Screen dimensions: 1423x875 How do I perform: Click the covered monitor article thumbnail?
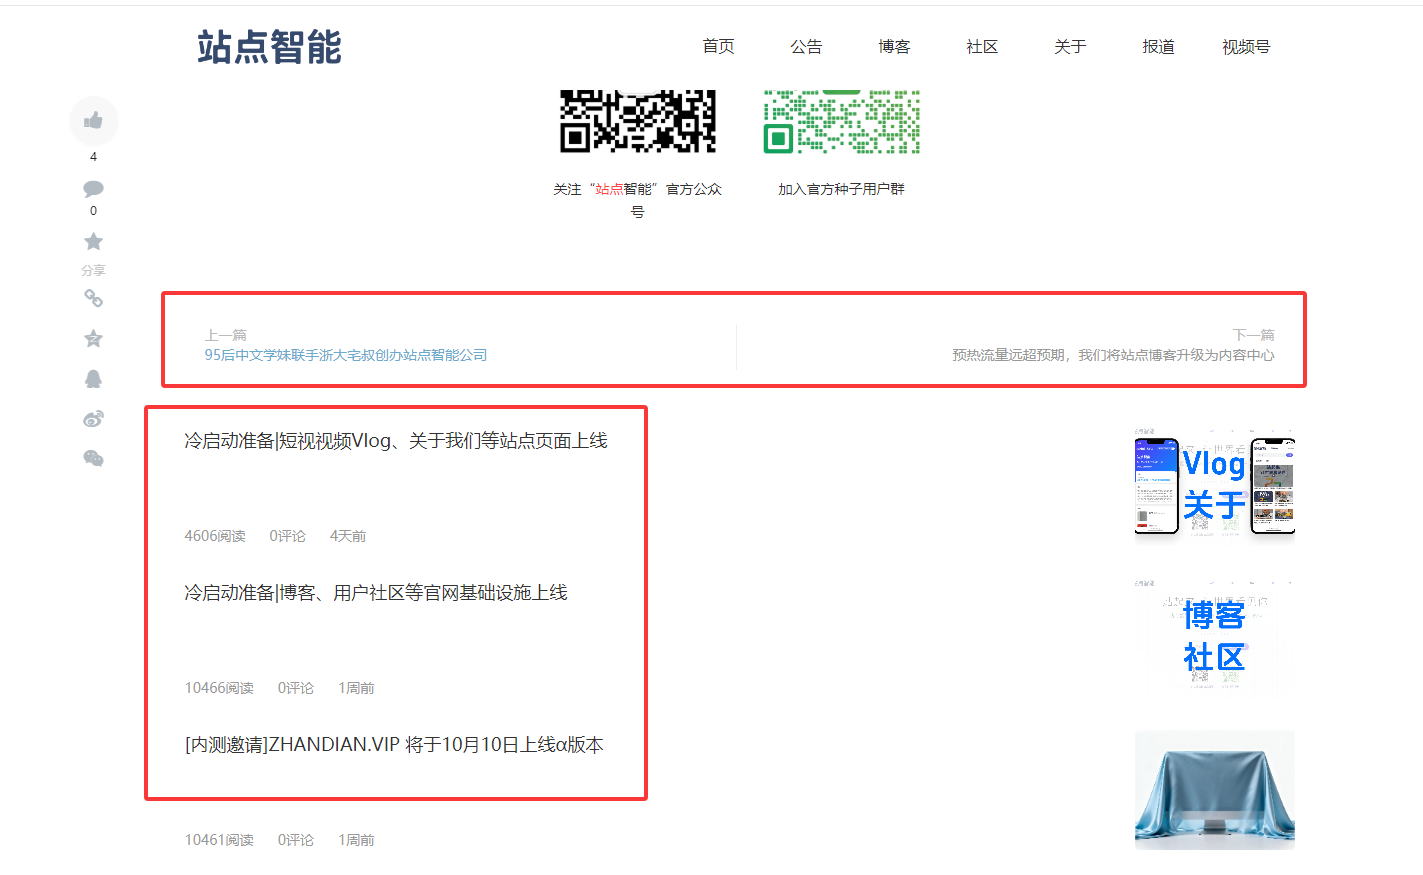click(1215, 790)
